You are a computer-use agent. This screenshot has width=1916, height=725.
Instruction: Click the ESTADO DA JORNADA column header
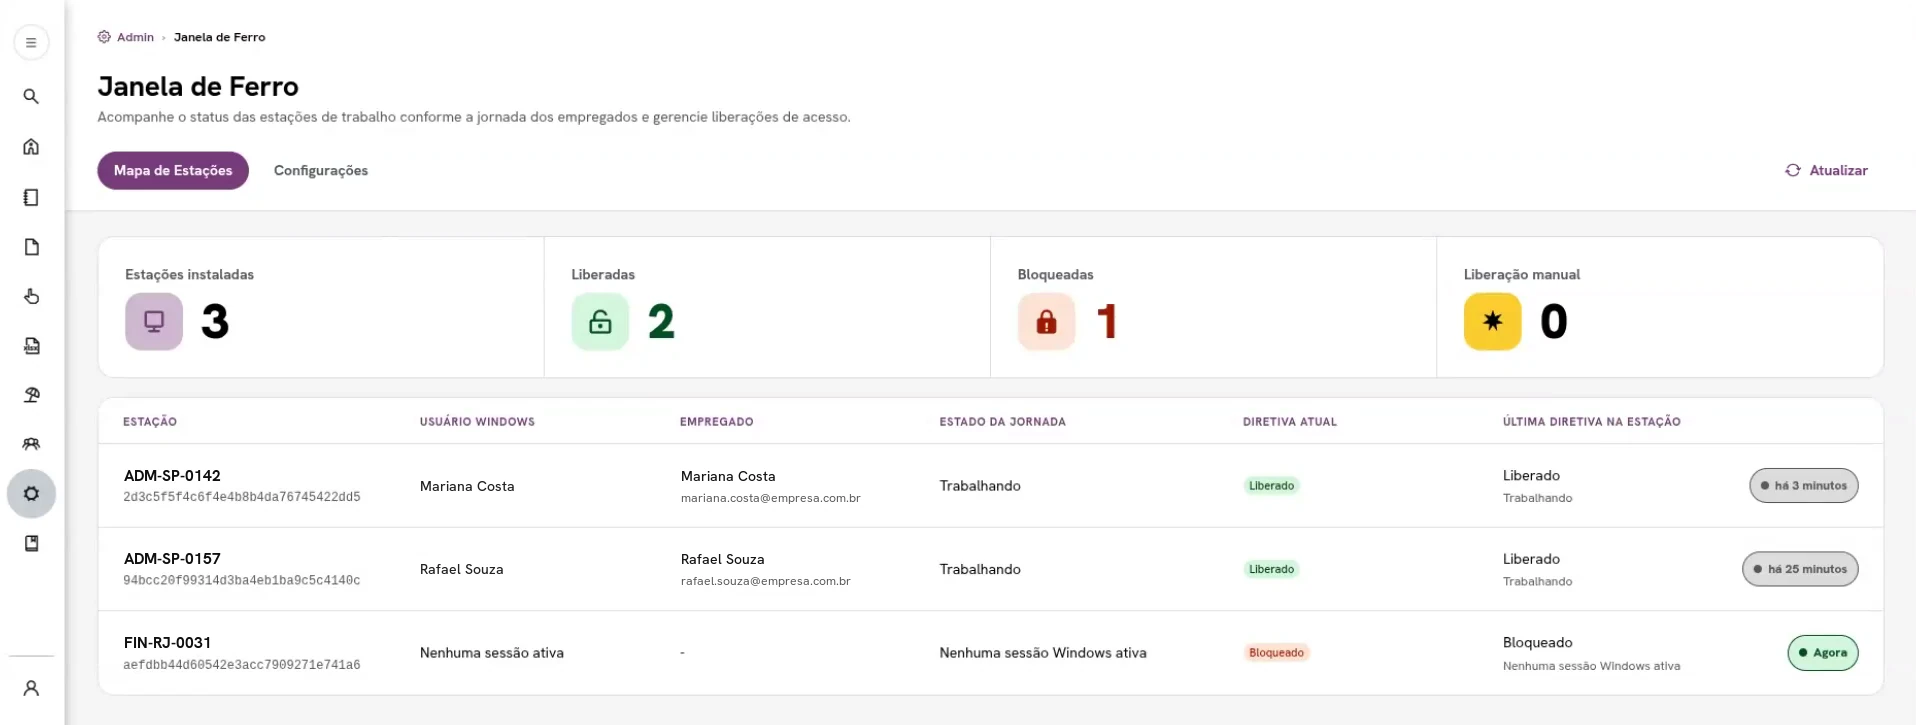pos(1002,422)
